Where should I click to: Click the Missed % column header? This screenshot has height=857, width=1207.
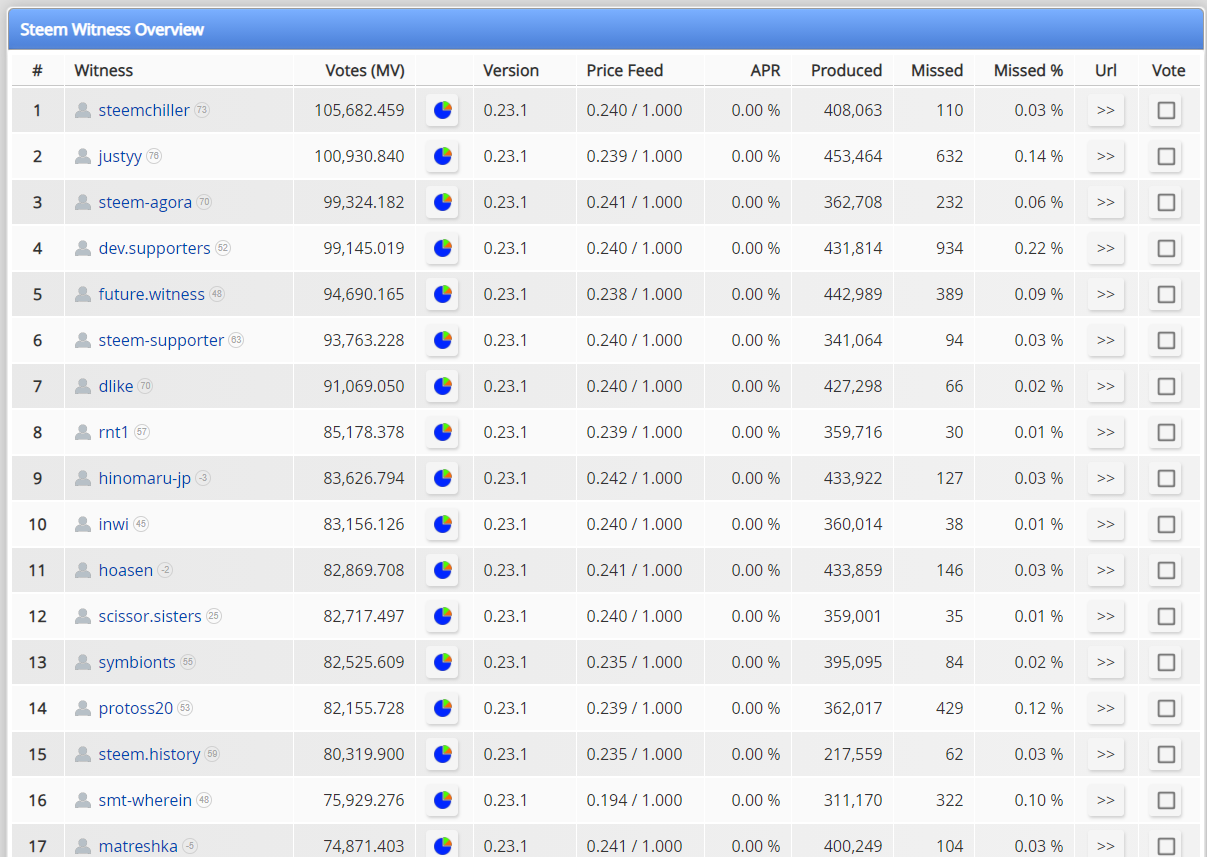click(1028, 70)
